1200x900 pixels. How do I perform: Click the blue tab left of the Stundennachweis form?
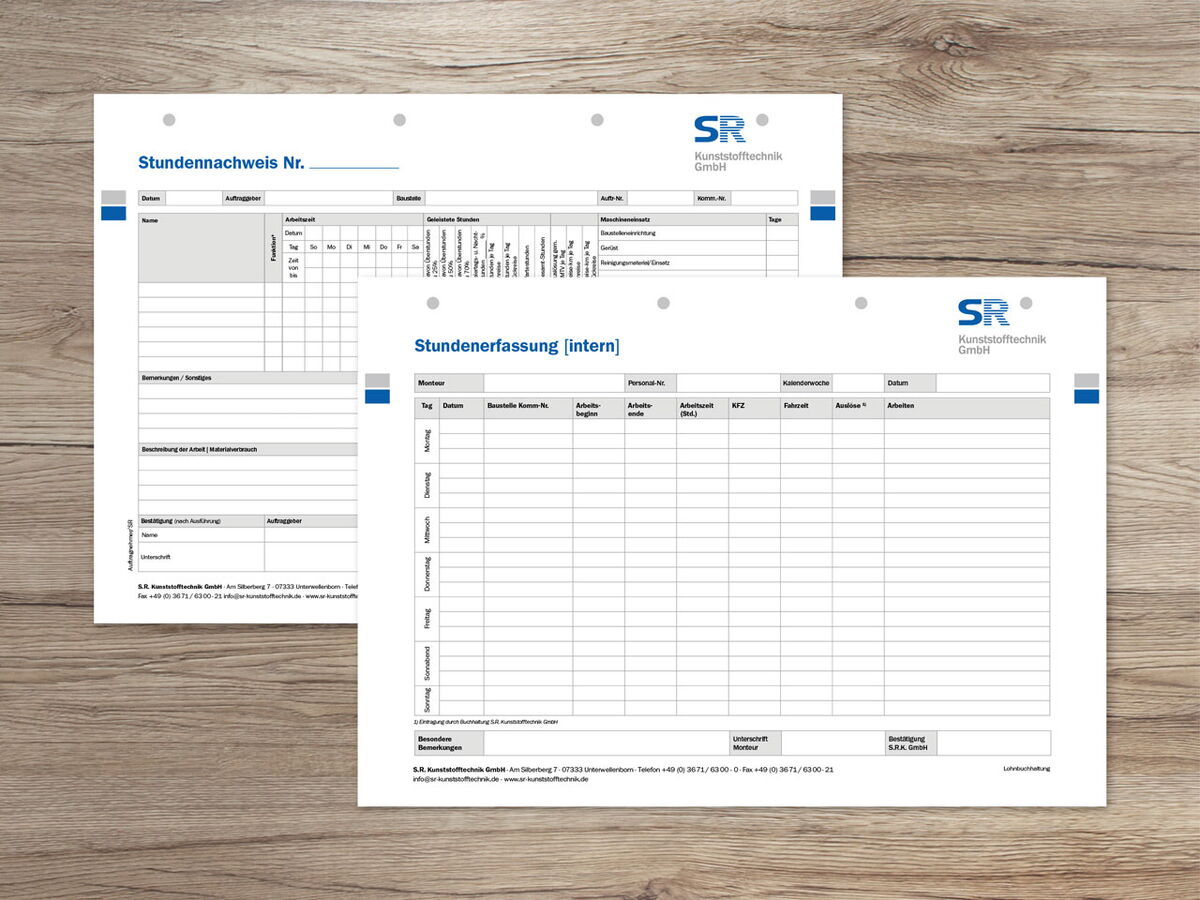click(x=113, y=213)
